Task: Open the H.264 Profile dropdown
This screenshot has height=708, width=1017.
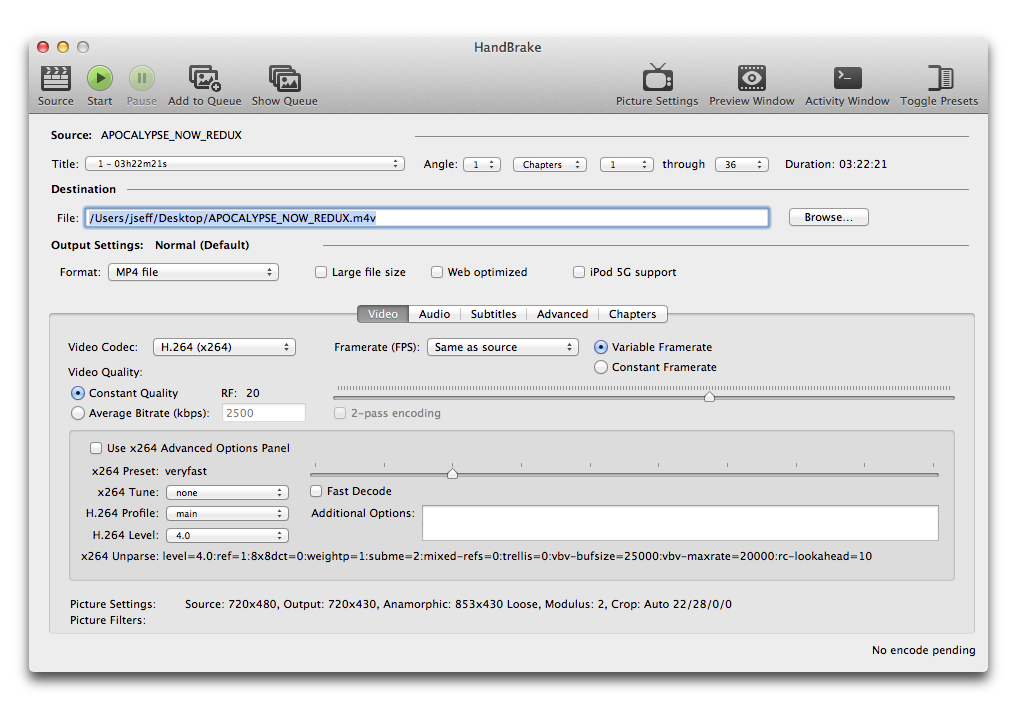Action: [x=228, y=513]
